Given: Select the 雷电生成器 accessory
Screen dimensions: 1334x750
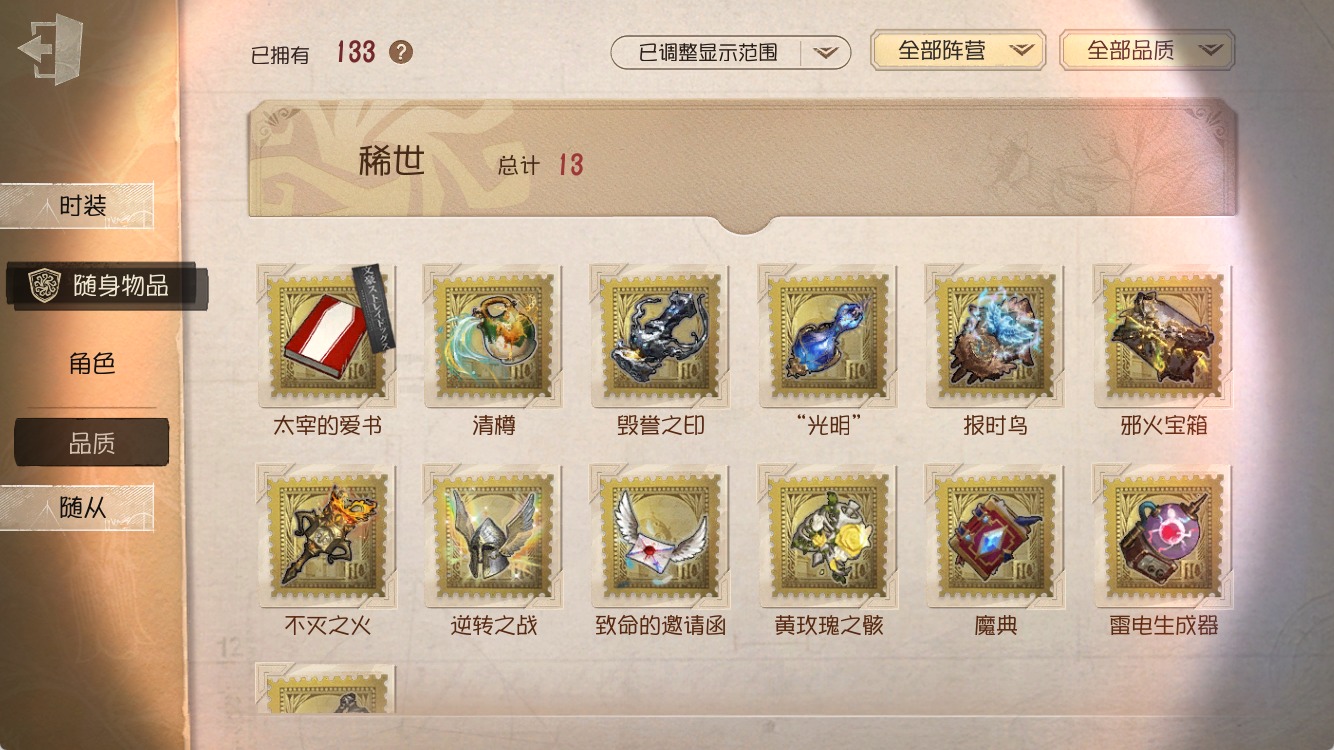Looking at the screenshot, I should pos(1163,536).
